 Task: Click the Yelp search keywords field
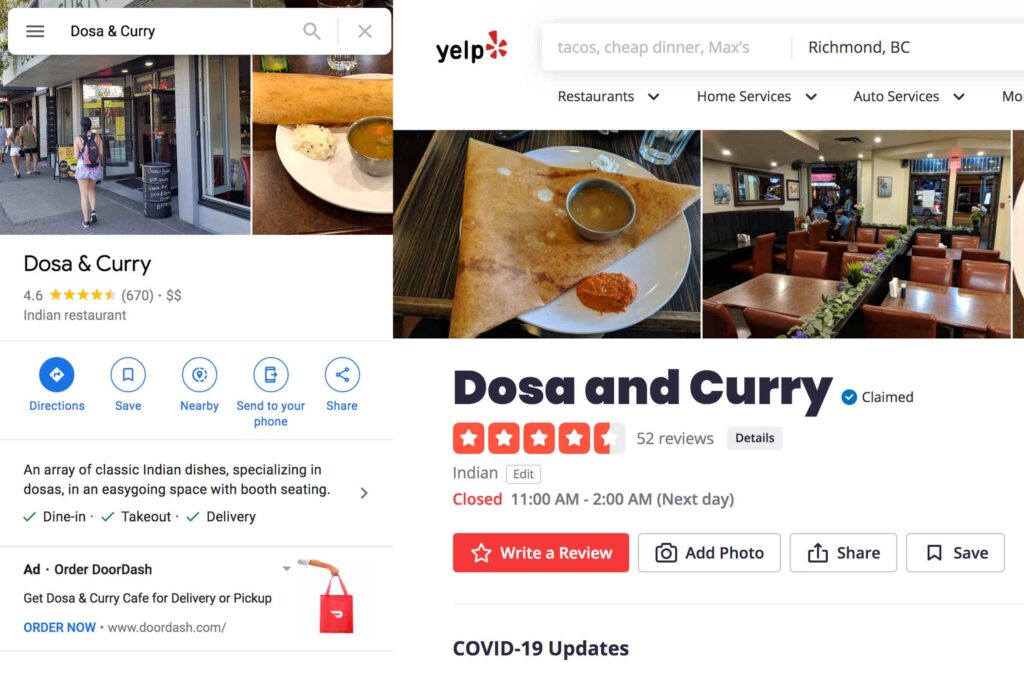coord(666,47)
